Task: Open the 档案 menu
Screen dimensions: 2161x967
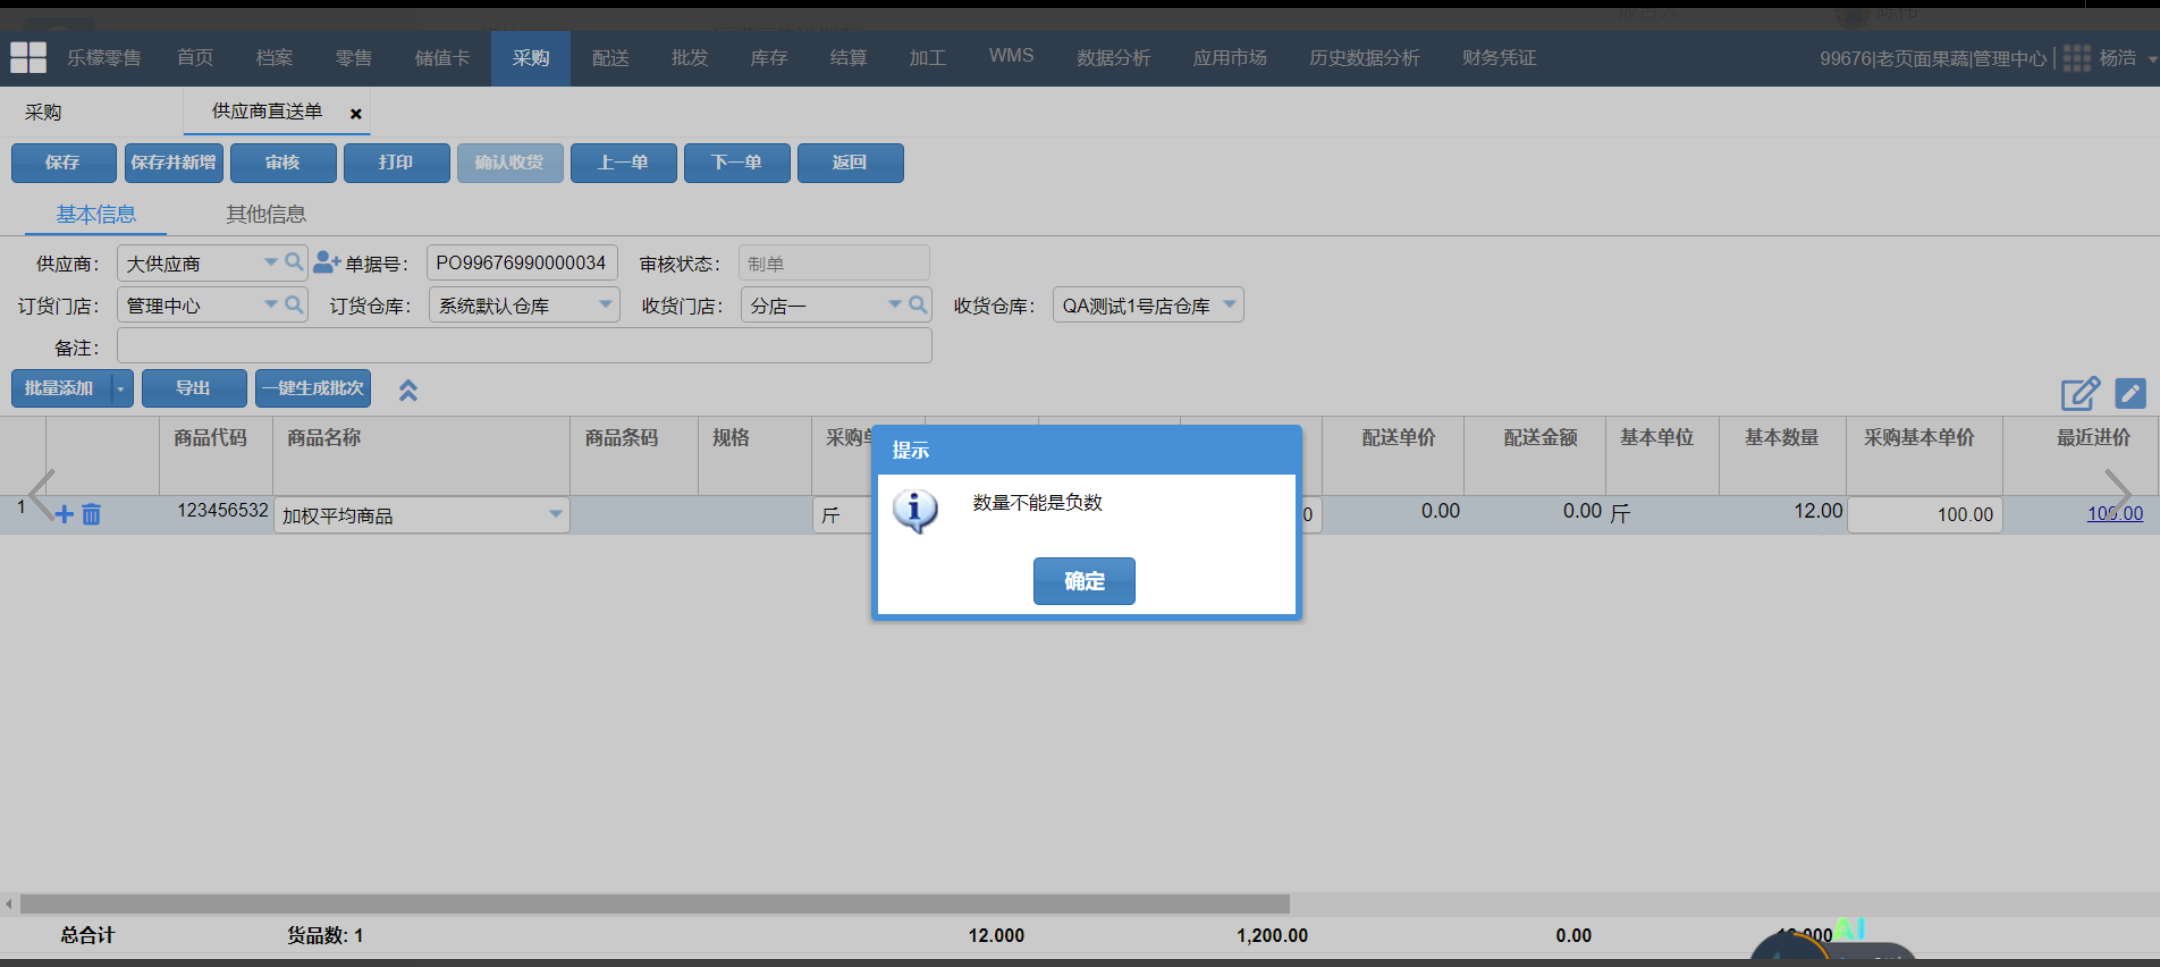Action: [274, 58]
